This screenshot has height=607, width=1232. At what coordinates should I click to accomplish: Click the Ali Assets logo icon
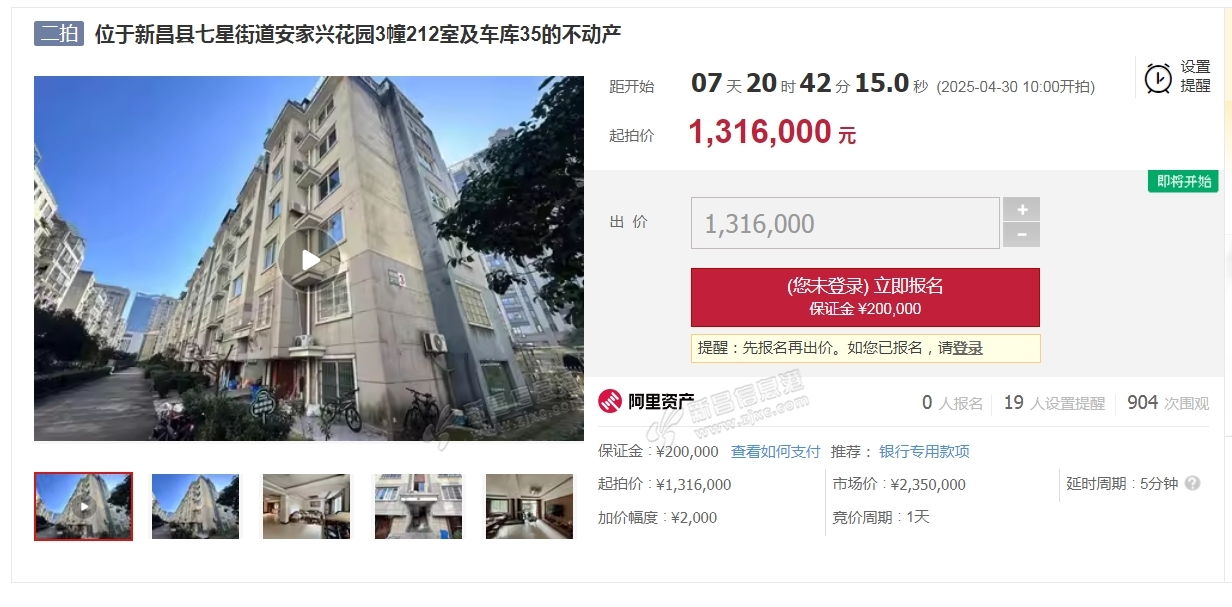point(610,401)
